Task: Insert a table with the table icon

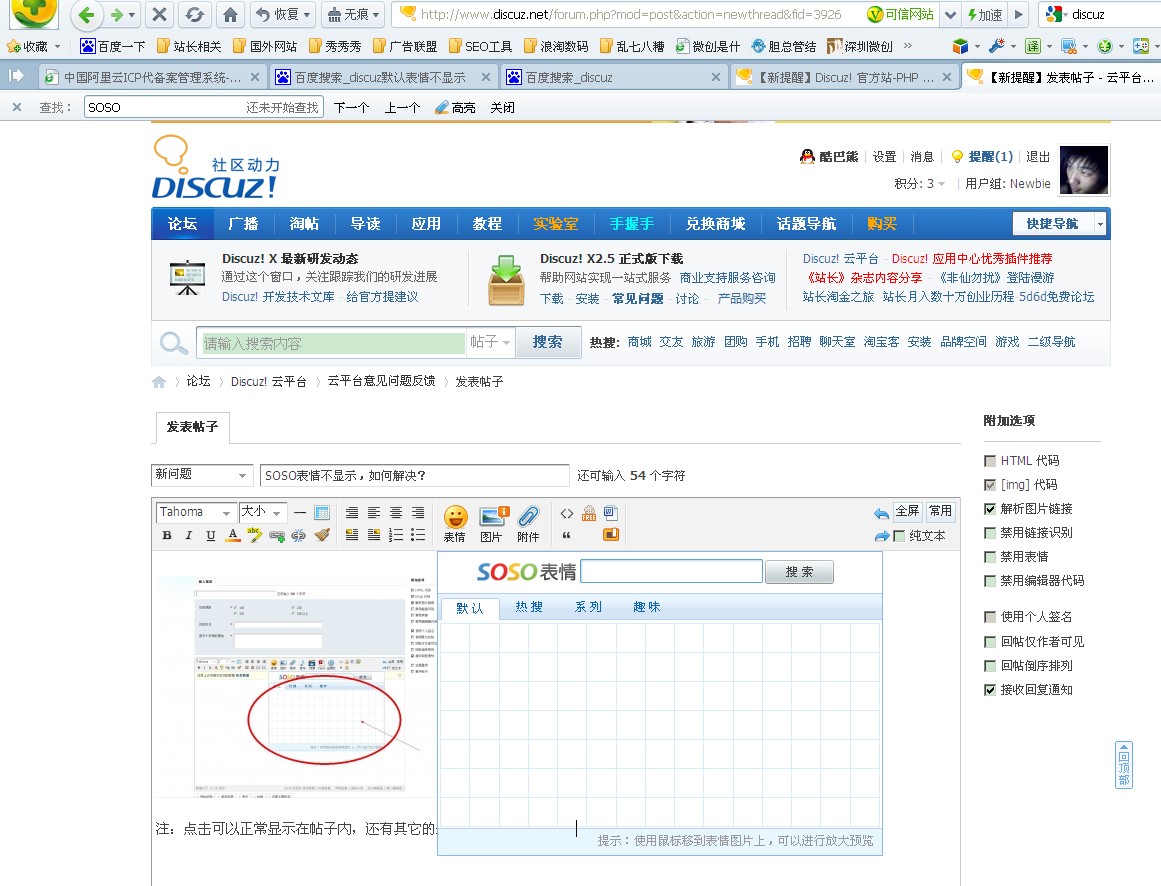Action: tap(321, 512)
